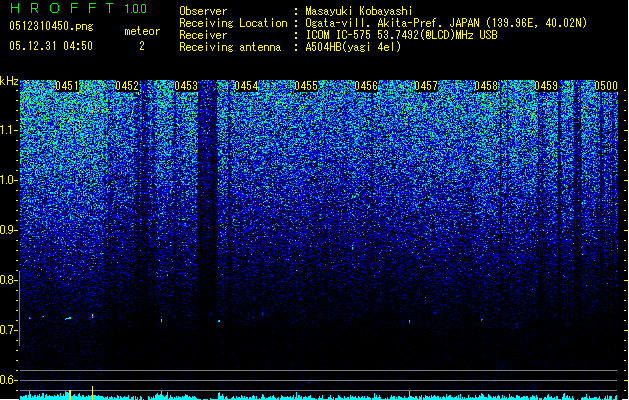Click the 0.8 kHz axis label

click(x=9, y=280)
